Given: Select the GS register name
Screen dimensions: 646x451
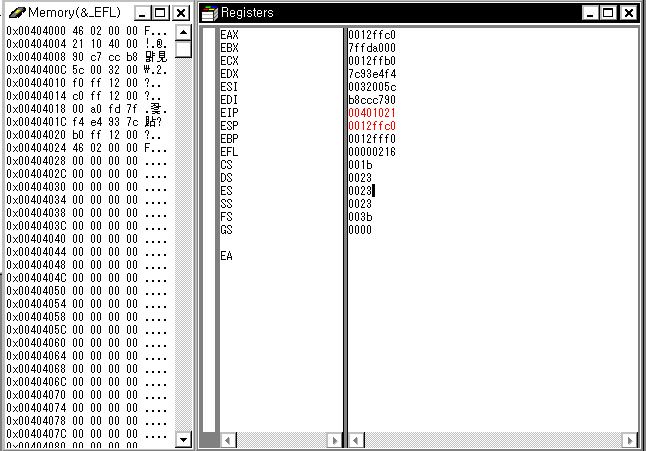Looking at the screenshot, I should click(x=226, y=230).
